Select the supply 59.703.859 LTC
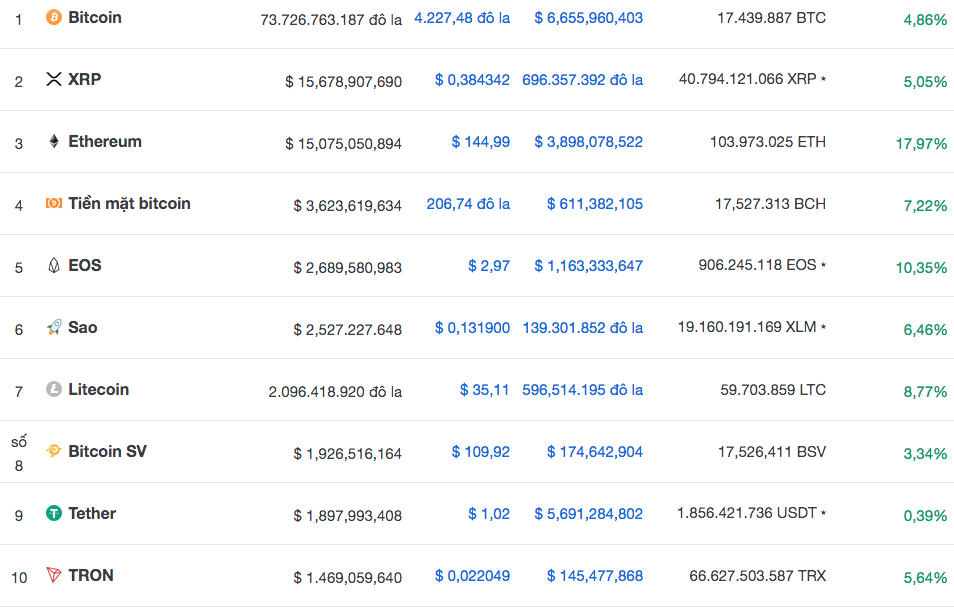The image size is (954, 609). coord(773,390)
